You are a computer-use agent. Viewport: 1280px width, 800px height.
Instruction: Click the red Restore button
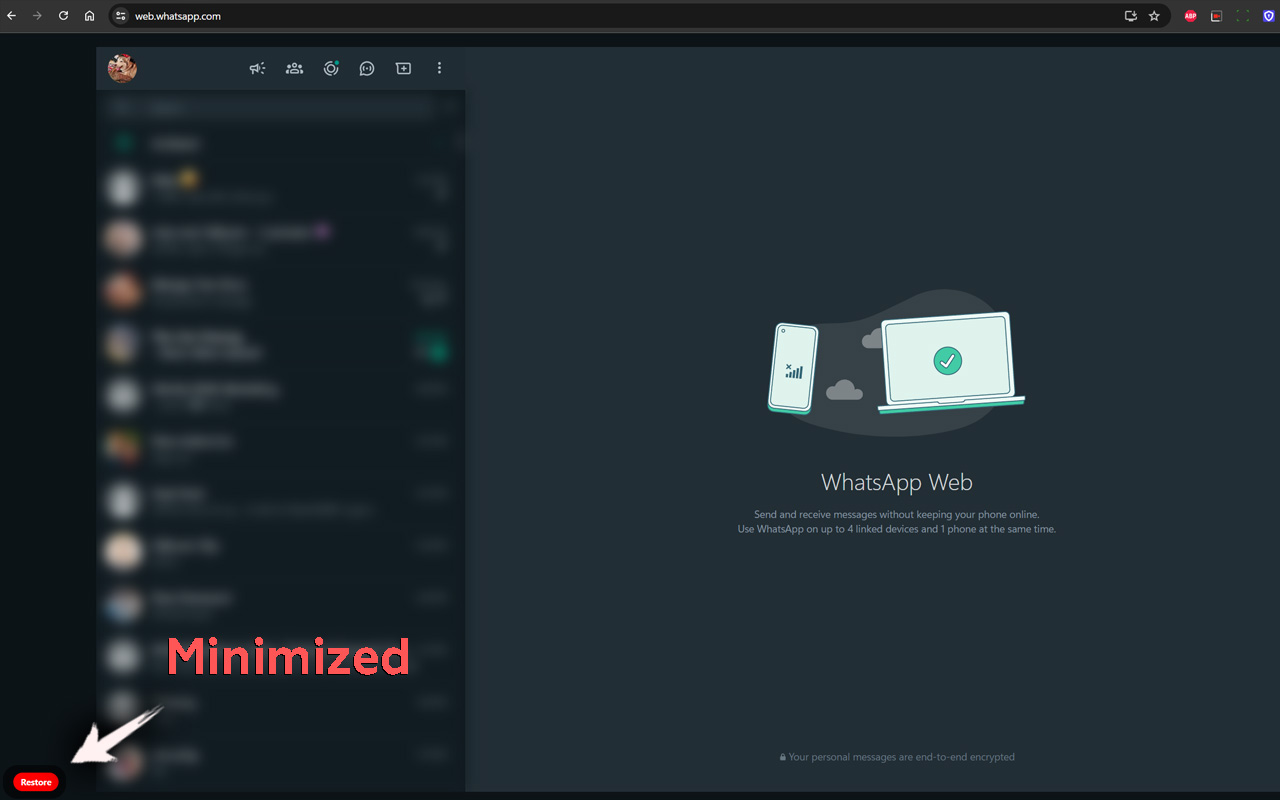coord(36,782)
